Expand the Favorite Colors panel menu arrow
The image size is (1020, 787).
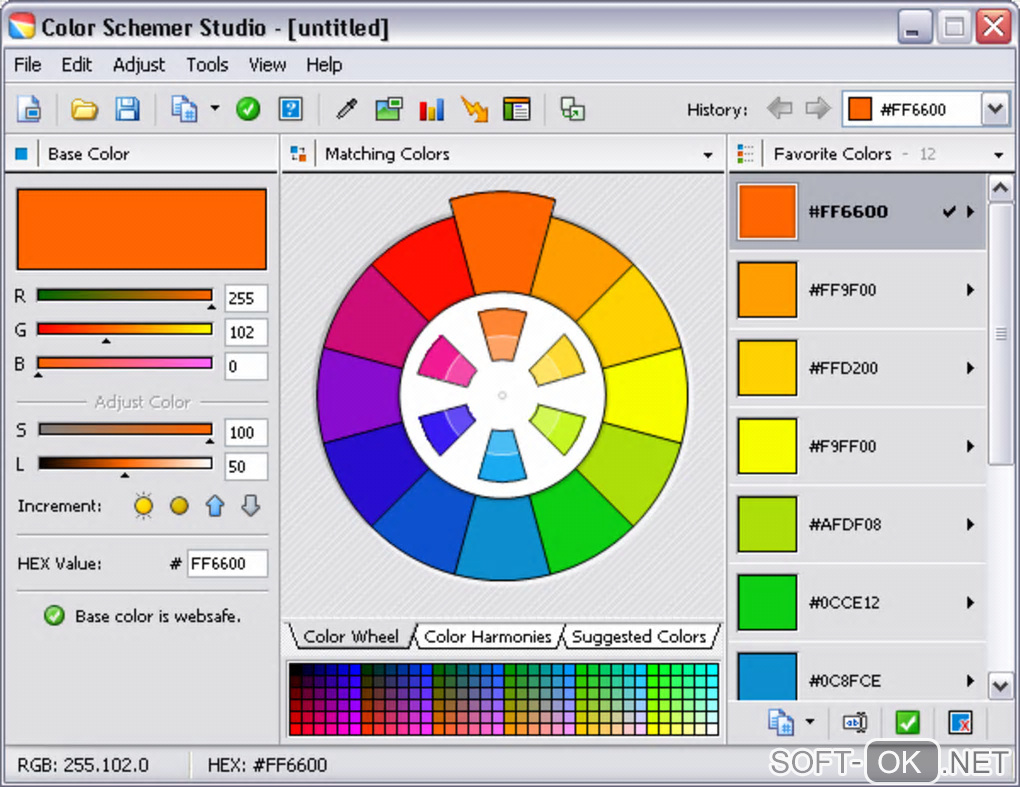(999, 155)
